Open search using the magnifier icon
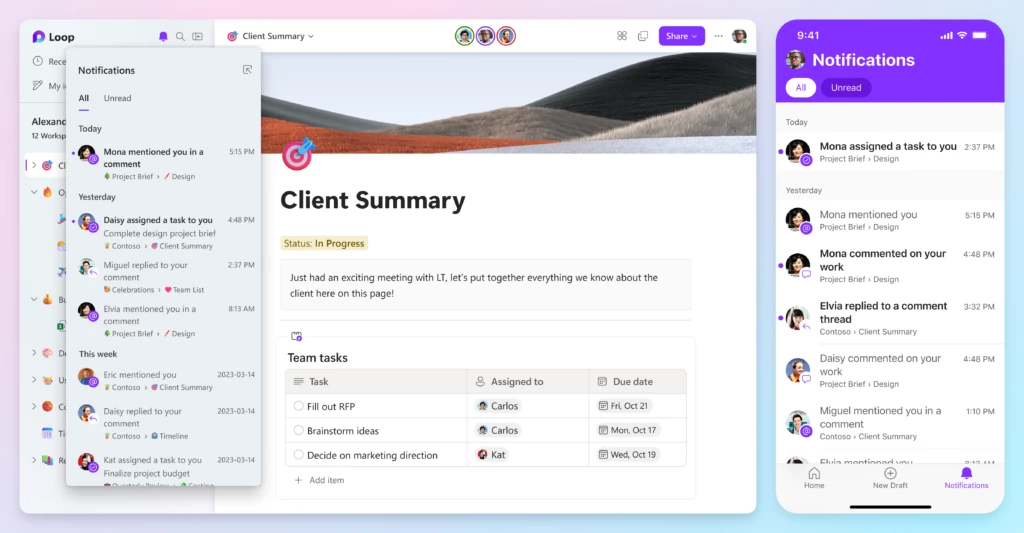Image resolution: width=1024 pixels, height=533 pixels. [180, 37]
